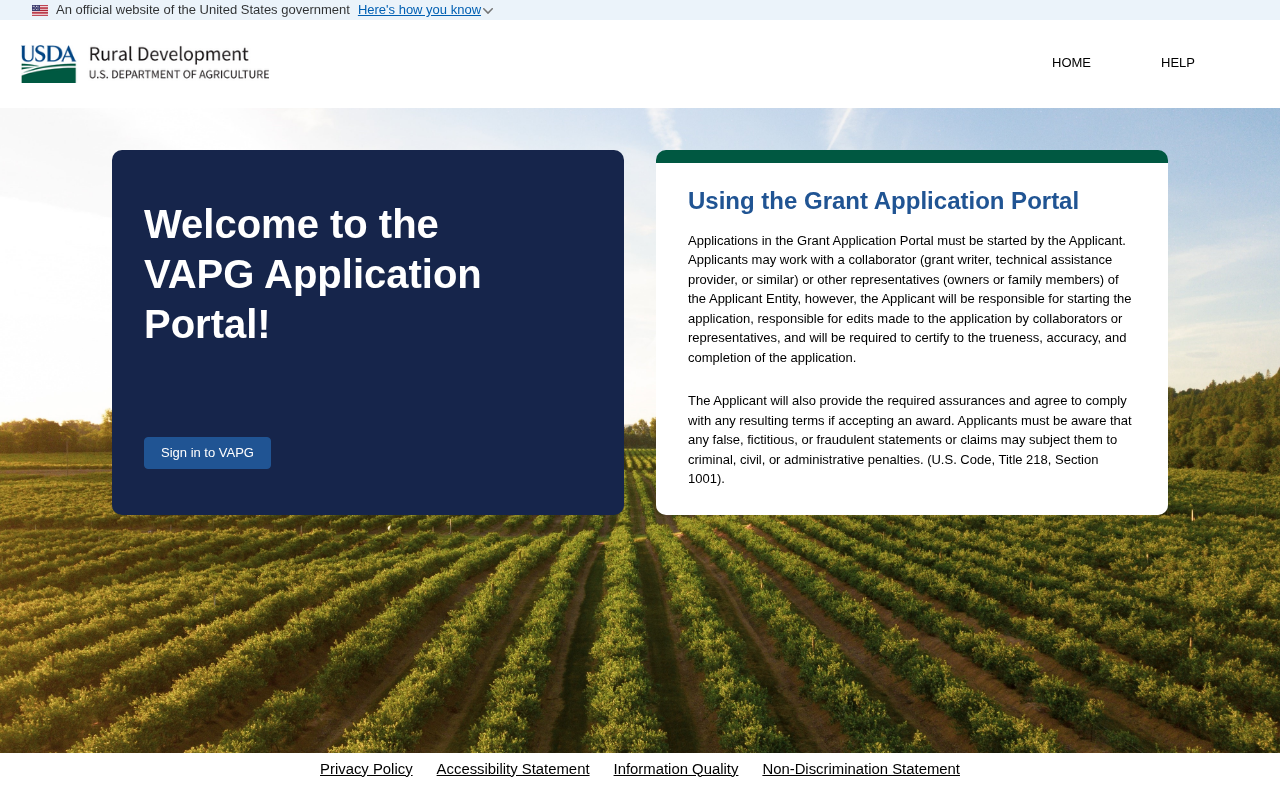Click the Sign in to VAPG button
Viewport: 1280px width, 800px height.
(207, 453)
